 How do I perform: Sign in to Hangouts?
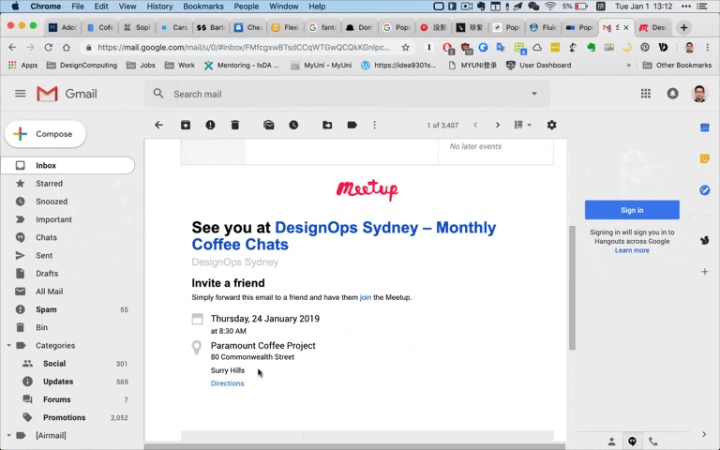pos(632,210)
